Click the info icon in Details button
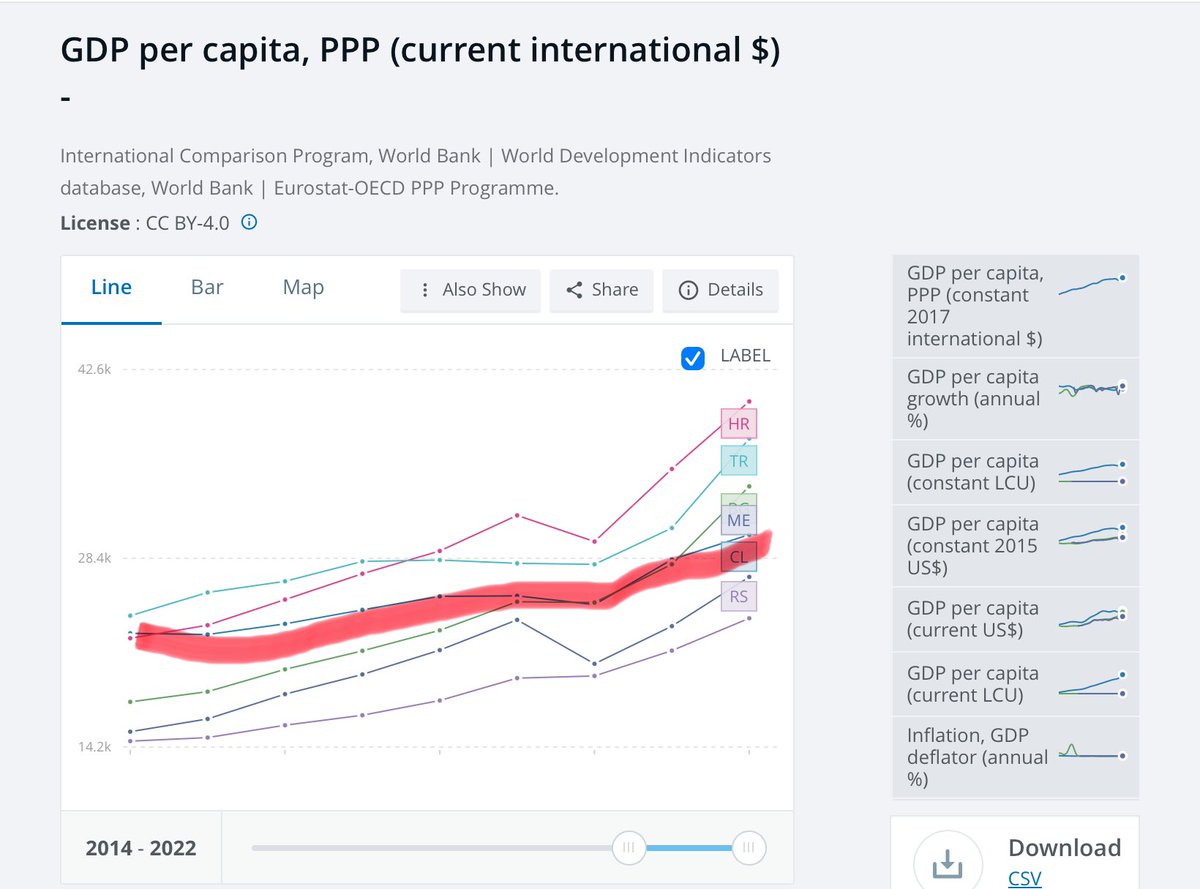The image size is (1200, 889). (688, 290)
